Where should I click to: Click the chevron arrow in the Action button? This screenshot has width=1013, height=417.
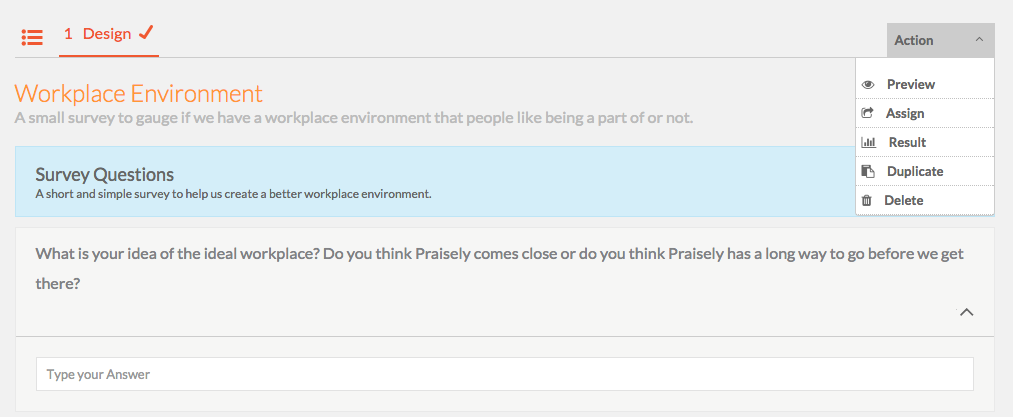click(979, 39)
